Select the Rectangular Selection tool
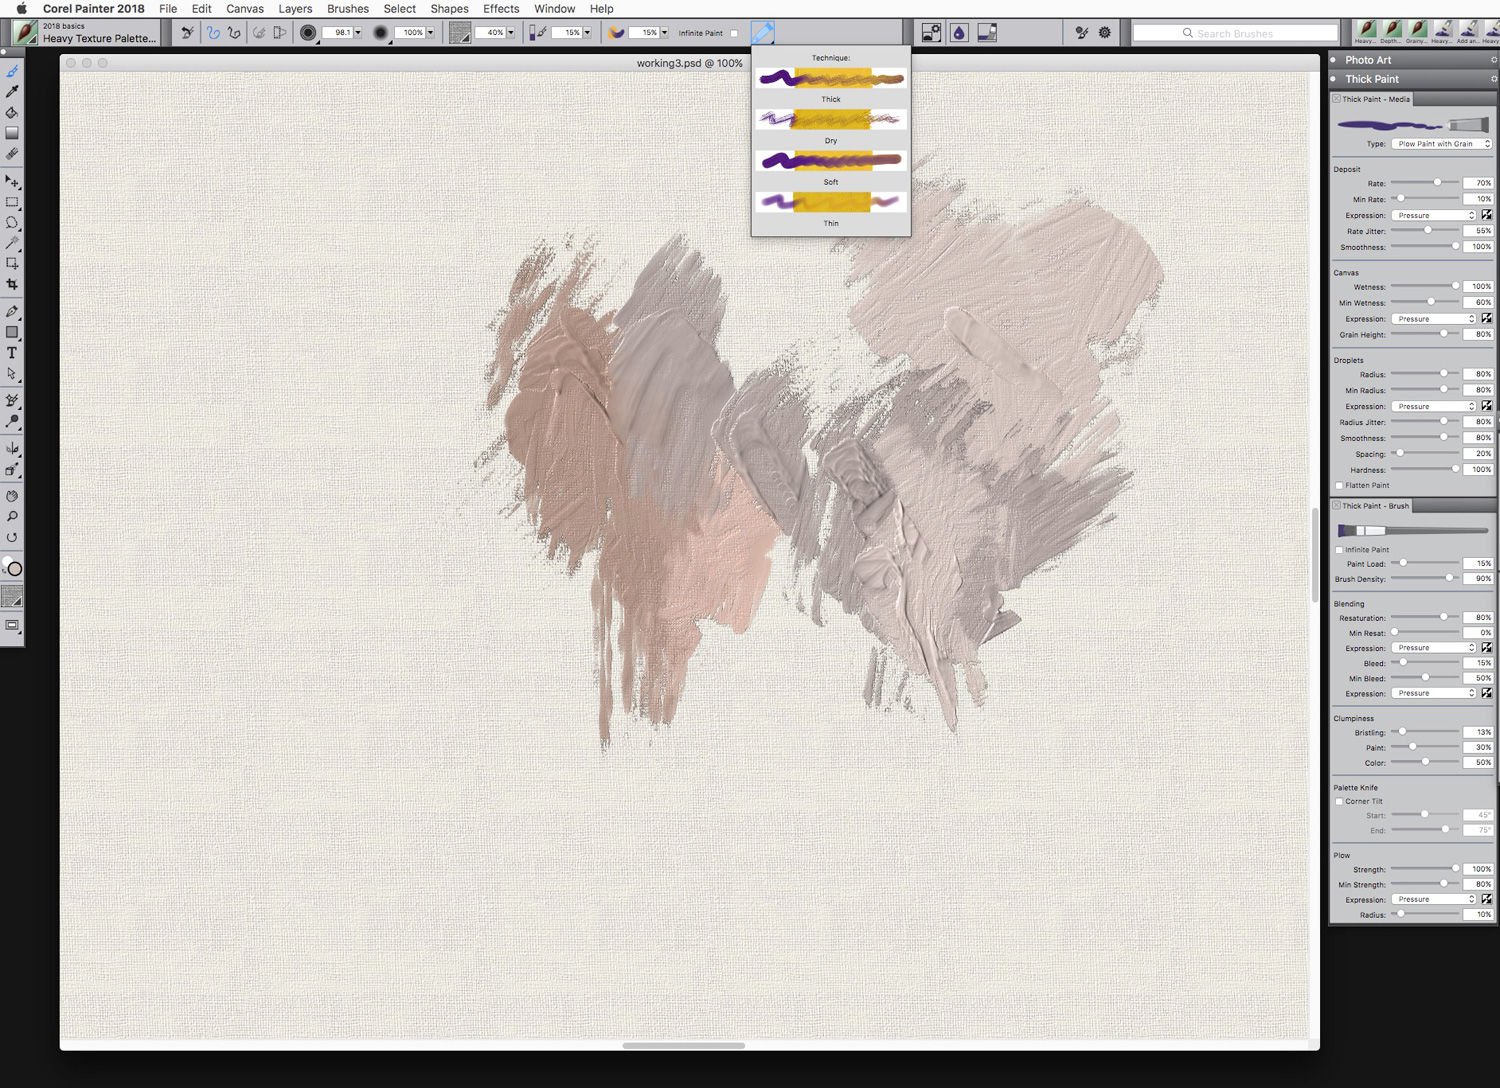1500x1088 pixels. coord(12,202)
